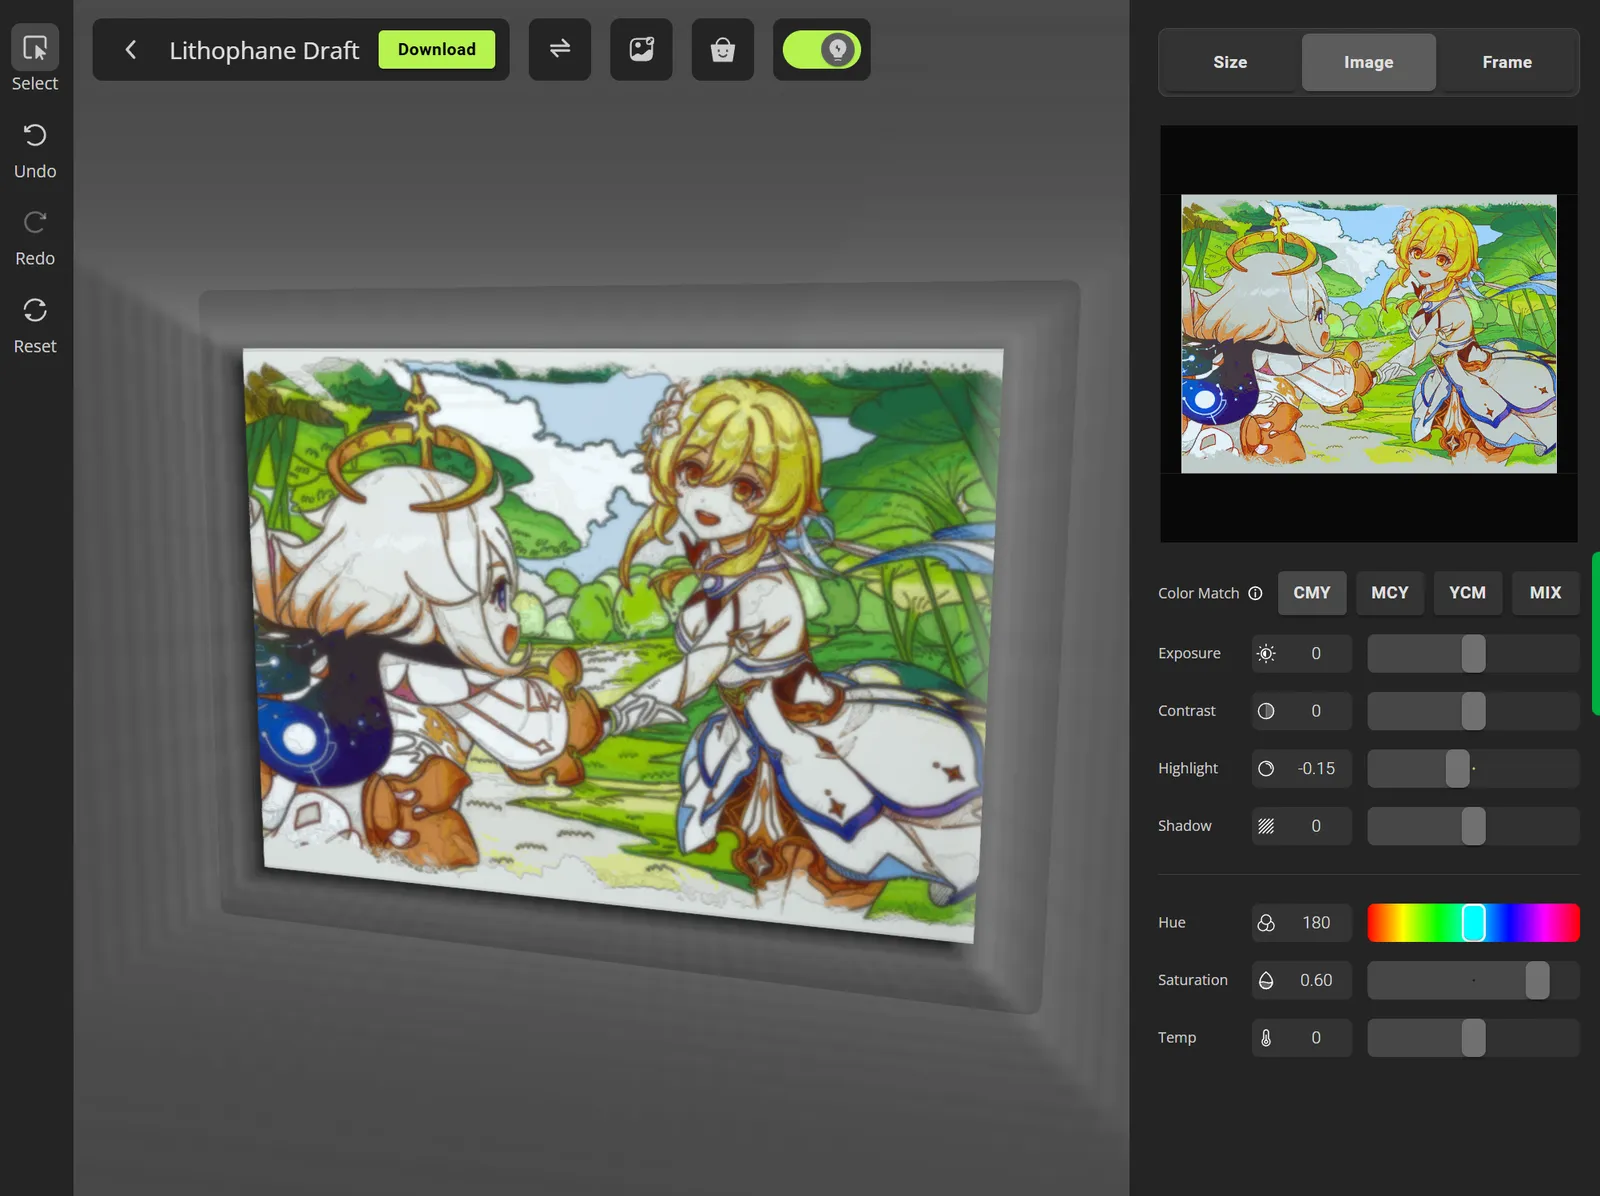The height and width of the screenshot is (1196, 1600).
Task: Click the Download button
Action: click(x=437, y=49)
